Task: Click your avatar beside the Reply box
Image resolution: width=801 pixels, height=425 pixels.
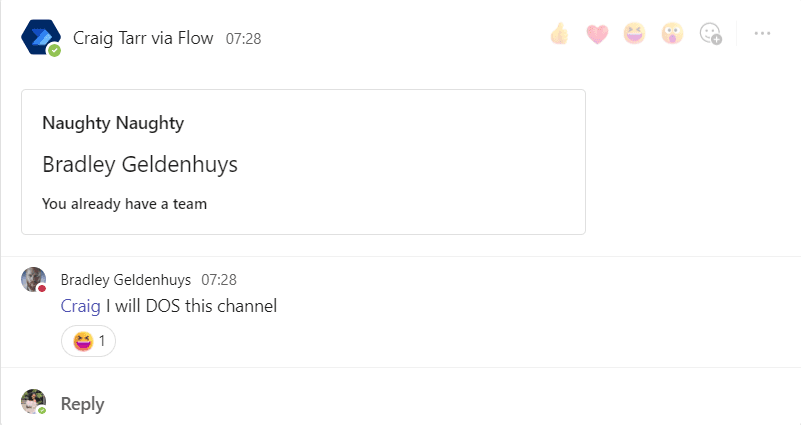Action: (x=34, y=402)
